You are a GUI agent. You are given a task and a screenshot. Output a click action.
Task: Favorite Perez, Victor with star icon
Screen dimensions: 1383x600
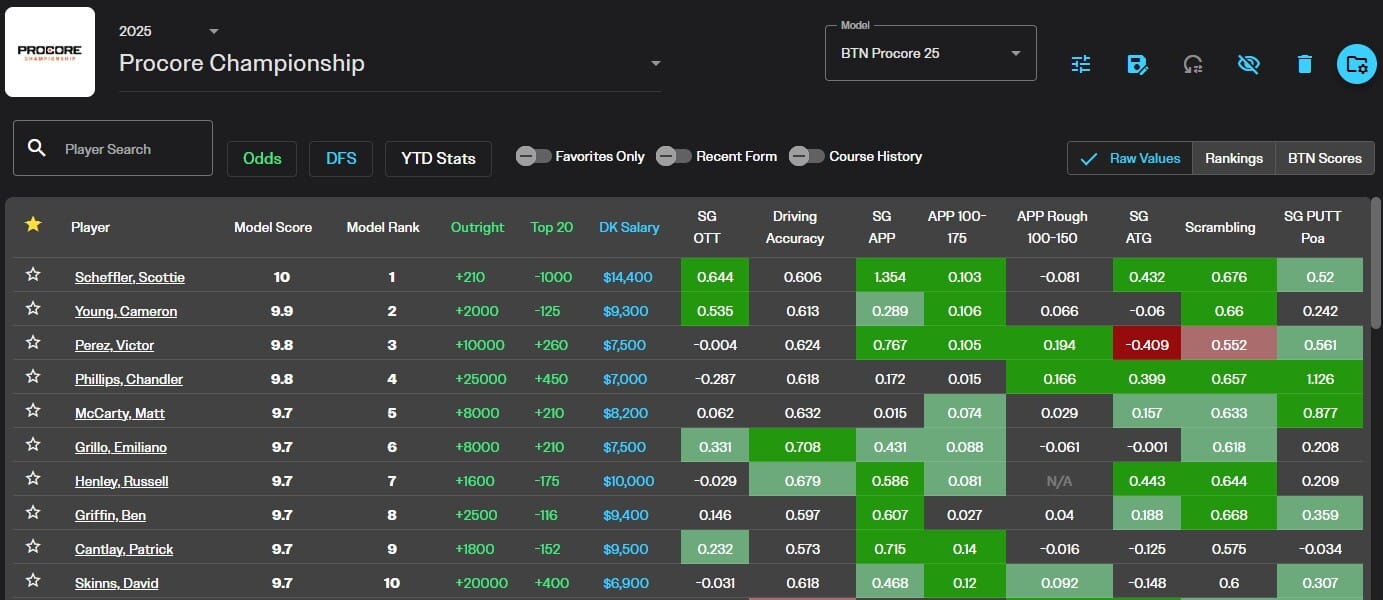(33, 342)
